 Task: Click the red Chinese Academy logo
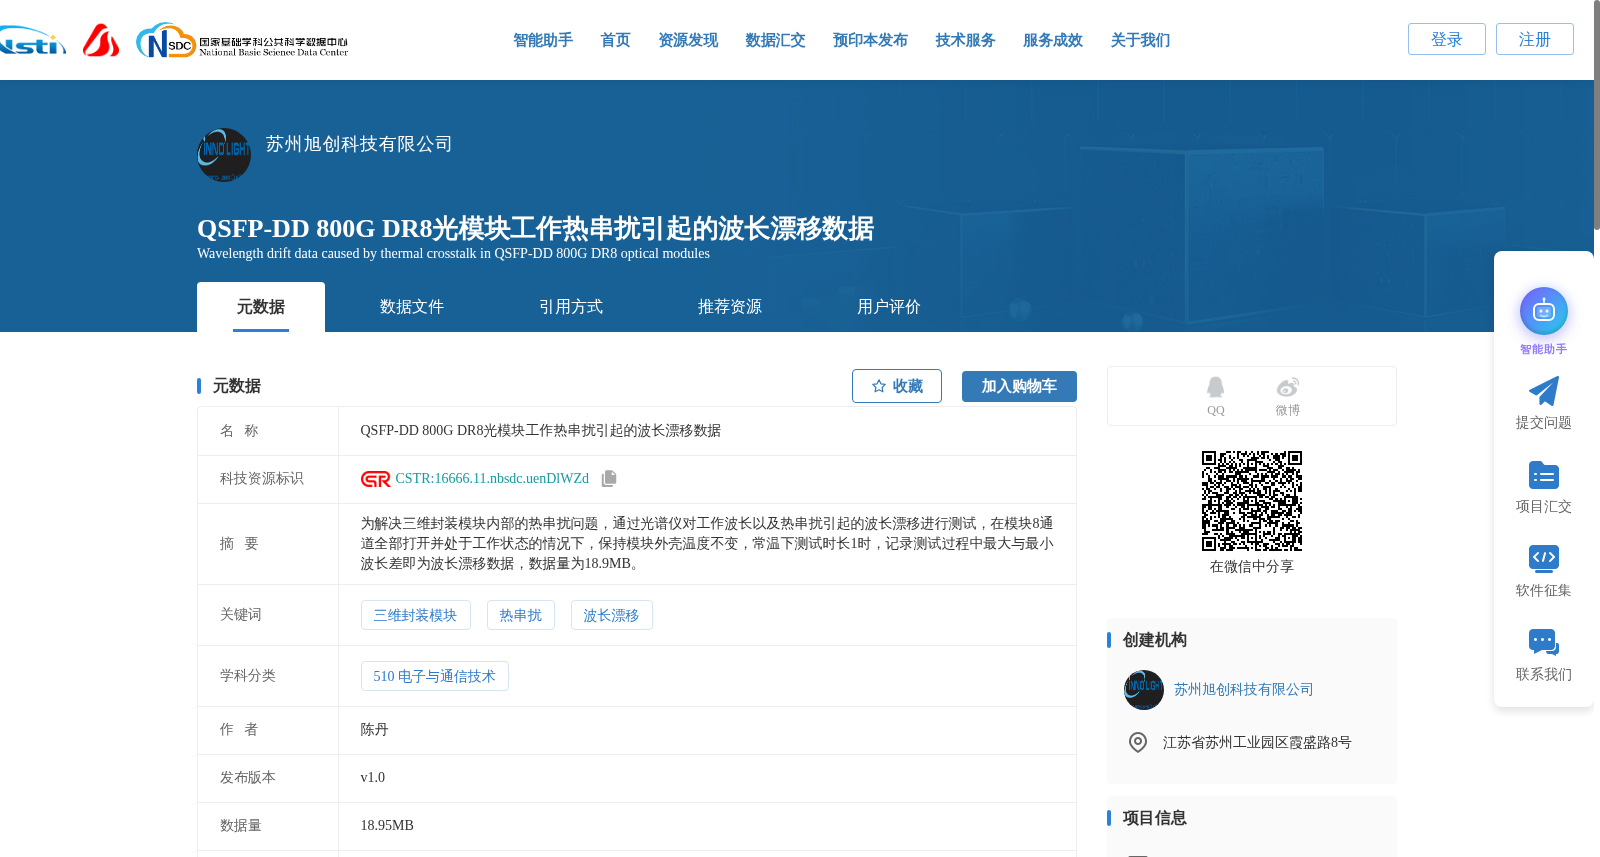pos(101,40)
